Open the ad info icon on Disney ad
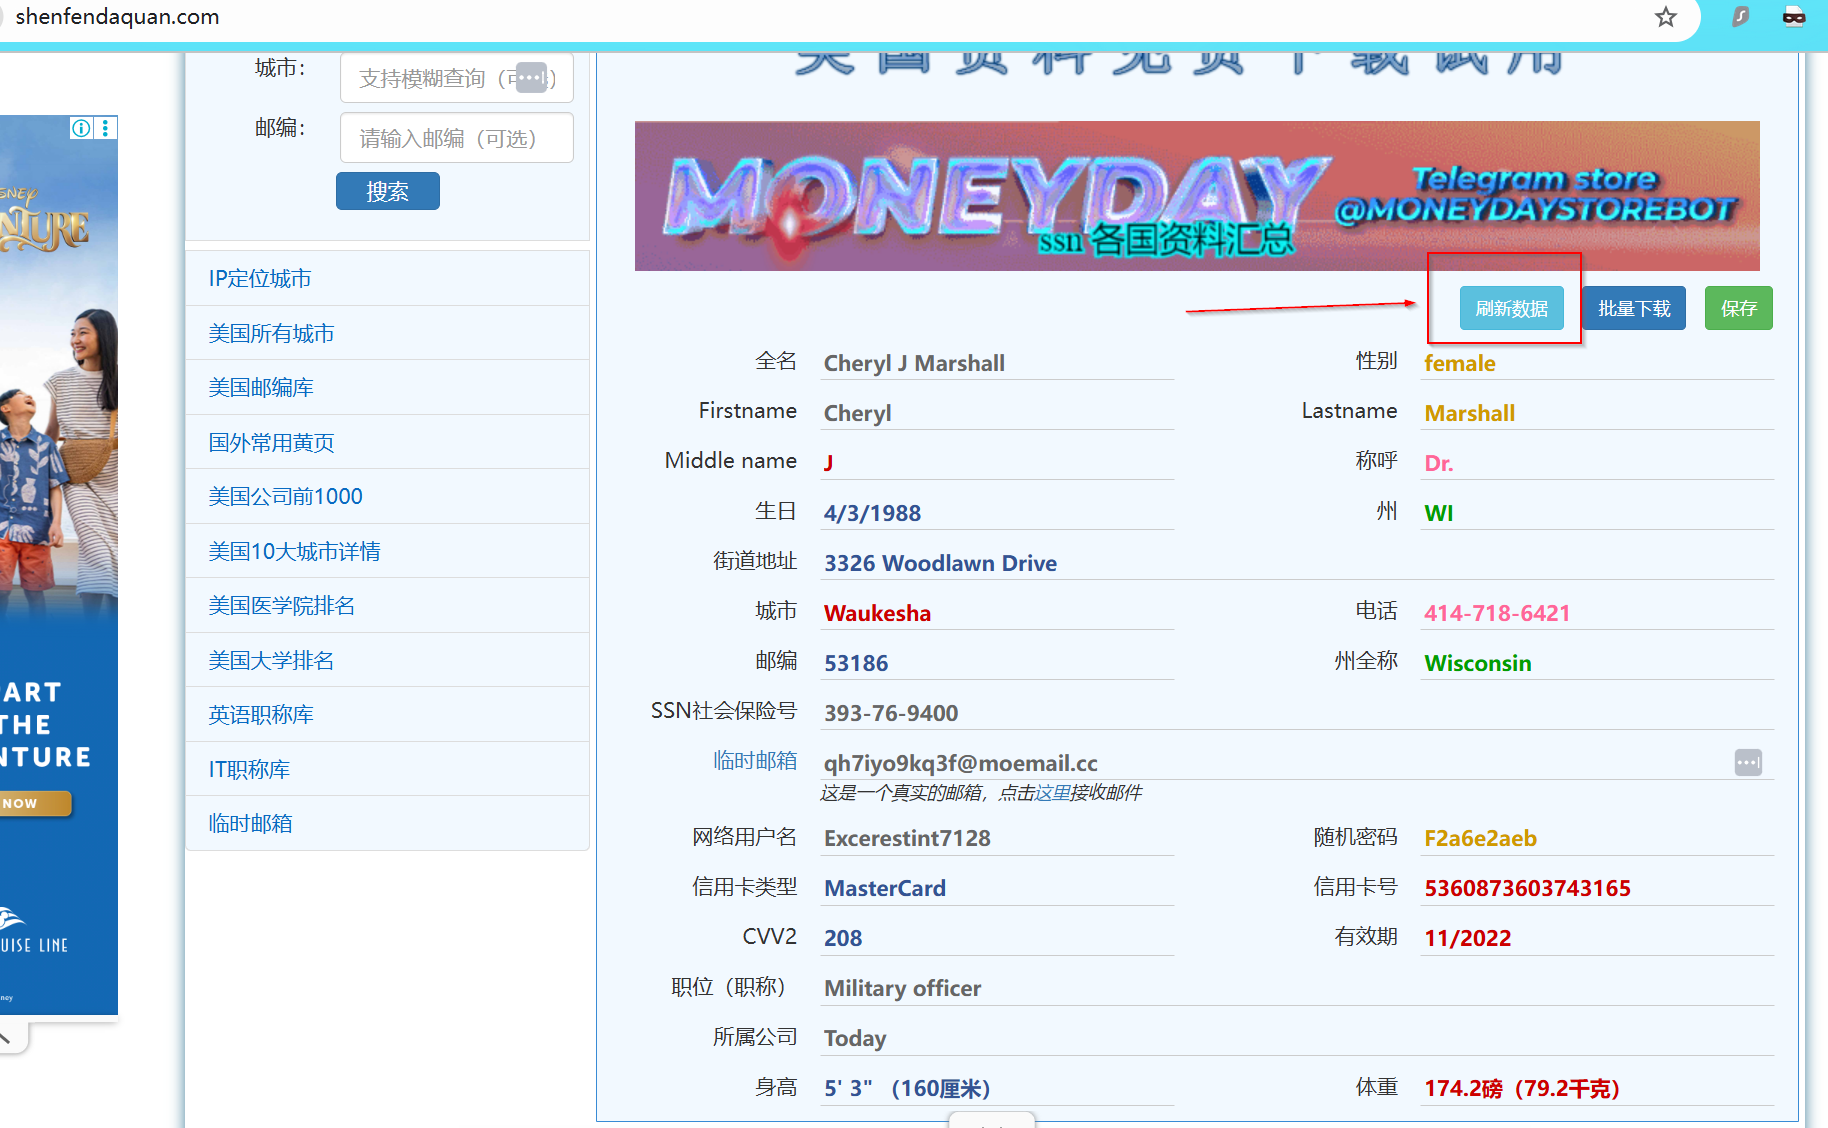The width and height of the screenshot is (1828, 1128). (81, 128)
